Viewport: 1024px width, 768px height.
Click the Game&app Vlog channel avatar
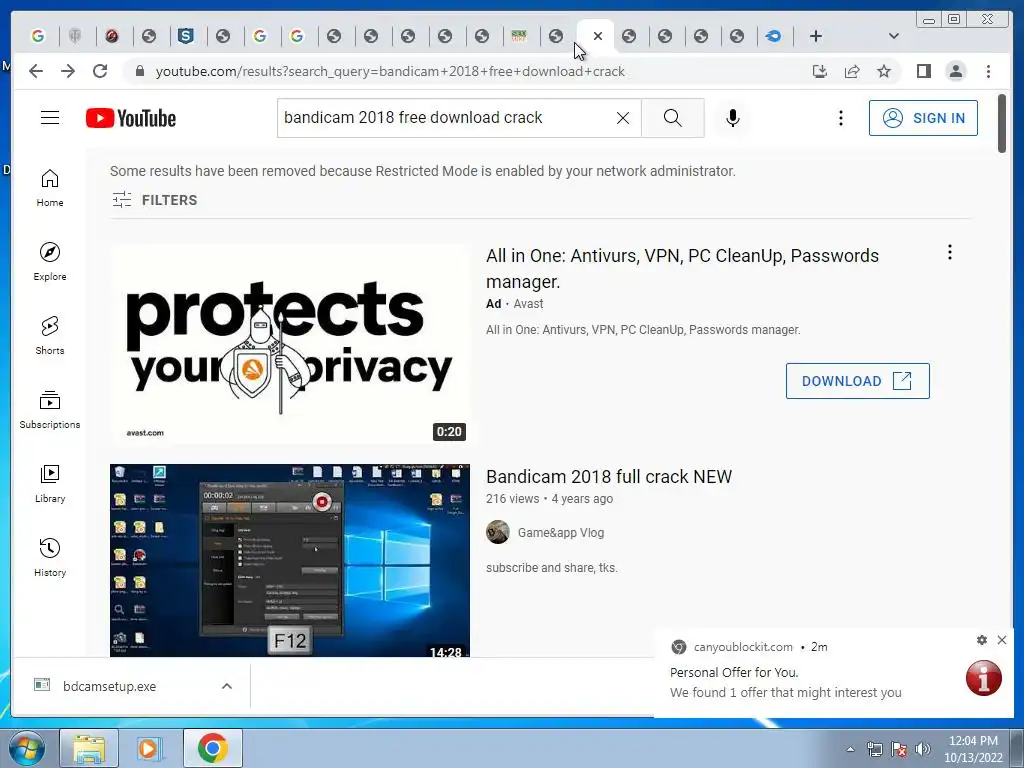(x=498, y=532)
